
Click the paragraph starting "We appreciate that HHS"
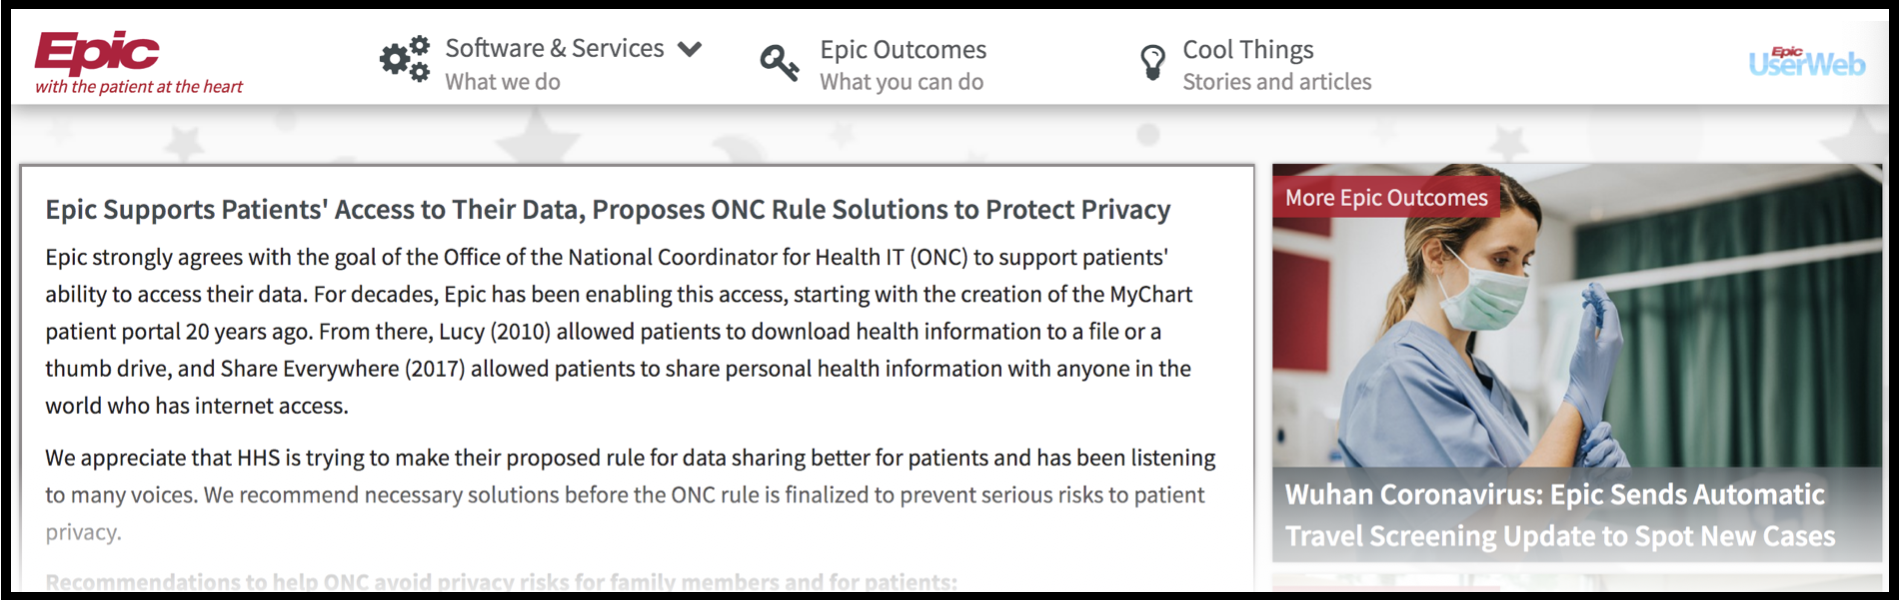click(630, 494)
